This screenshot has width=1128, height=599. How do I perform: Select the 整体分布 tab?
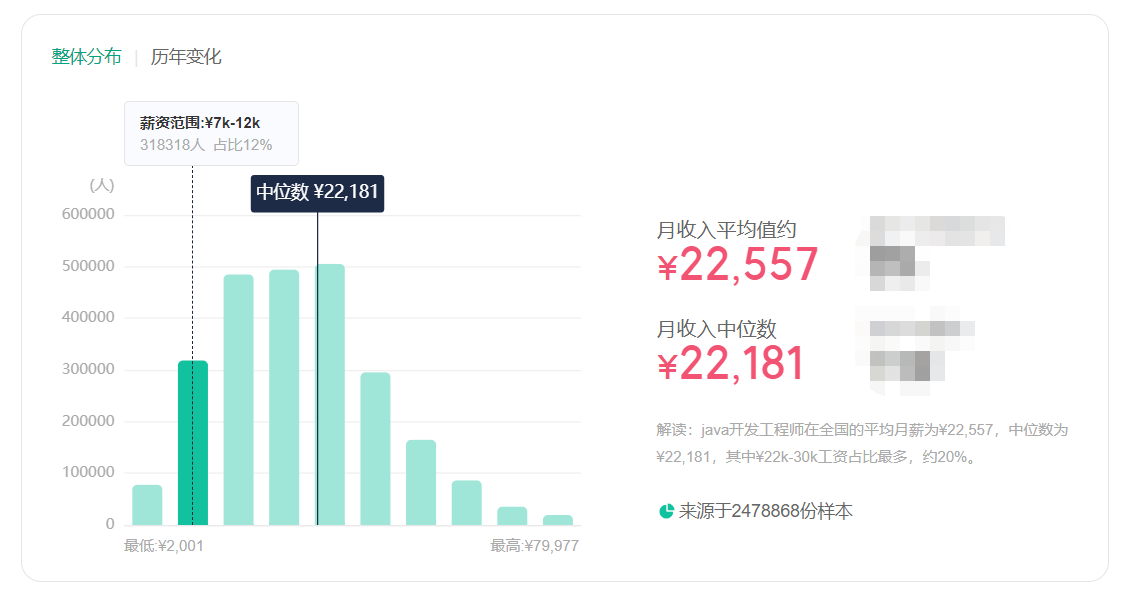click(86, 57)
